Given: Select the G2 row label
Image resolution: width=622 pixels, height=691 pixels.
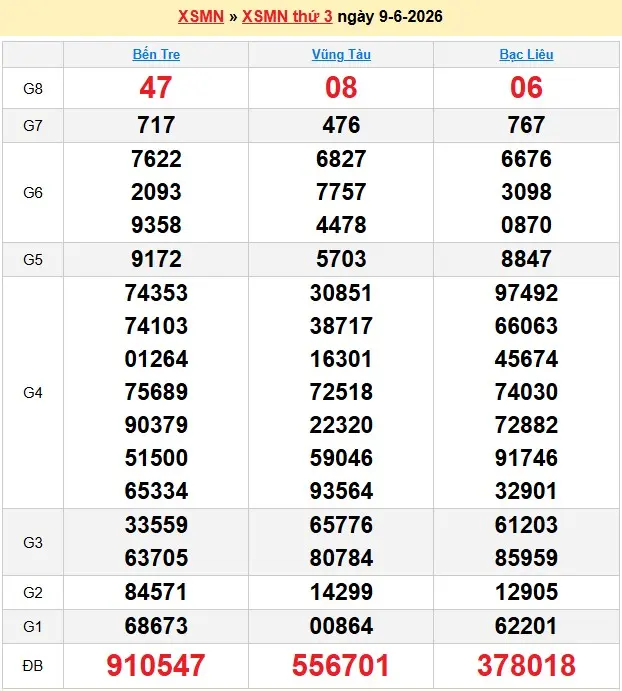Looking at the screenshot, I should click(x=33, y=592).
